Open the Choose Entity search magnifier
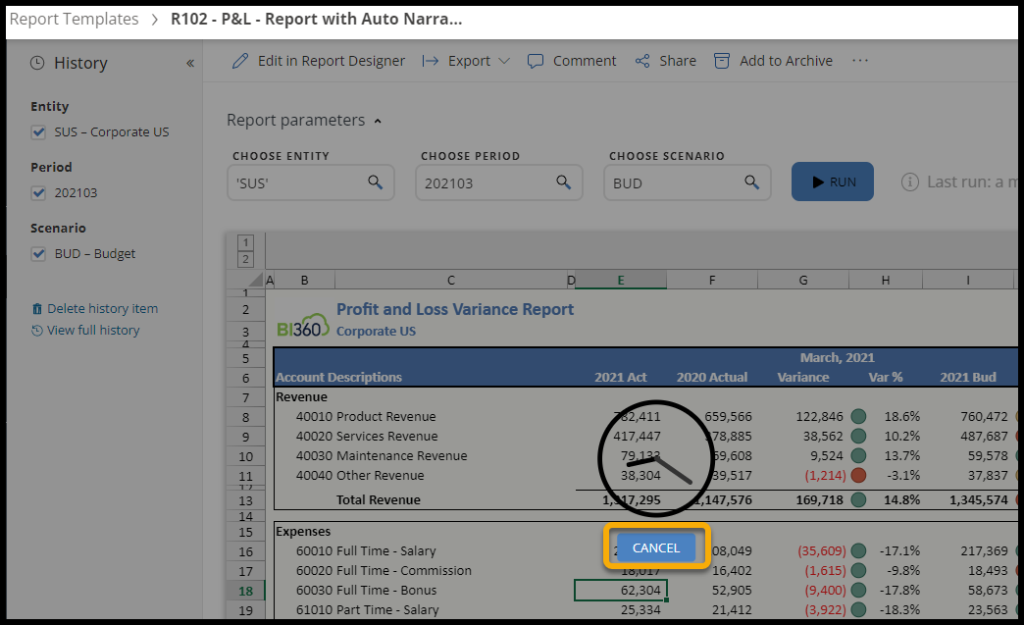Viewport: 1024px width, 625px height. [x=375, y=182]
